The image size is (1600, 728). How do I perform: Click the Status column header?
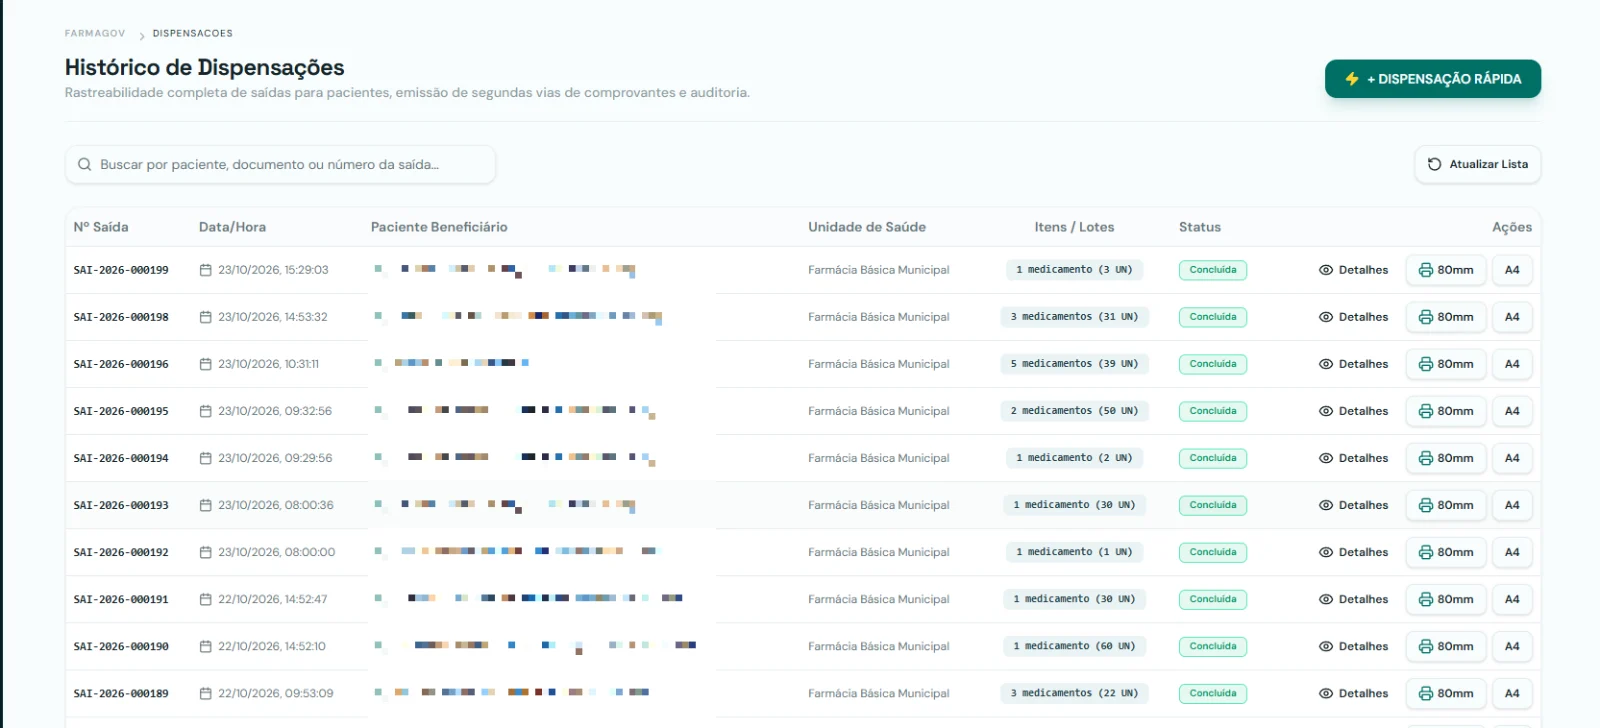tap(1200, 227)
